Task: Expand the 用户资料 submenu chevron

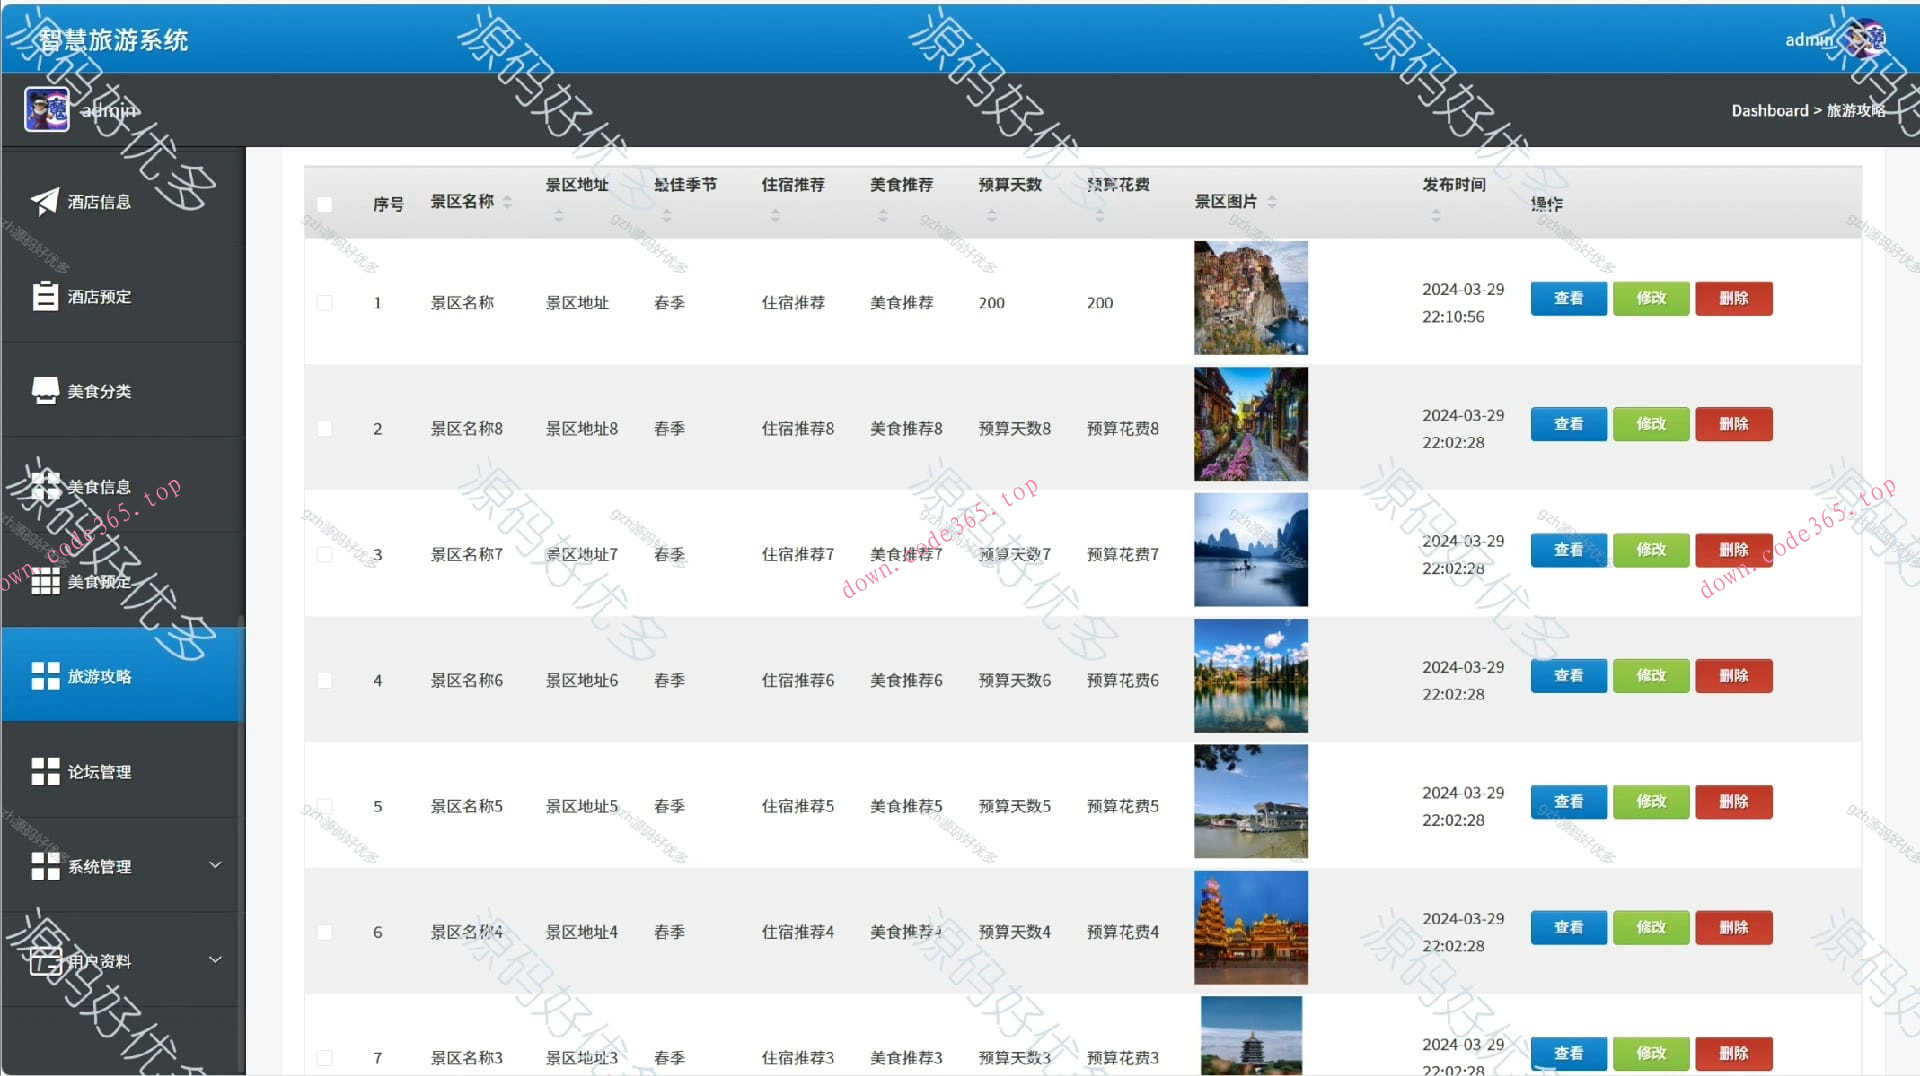Action: [215, 960]
